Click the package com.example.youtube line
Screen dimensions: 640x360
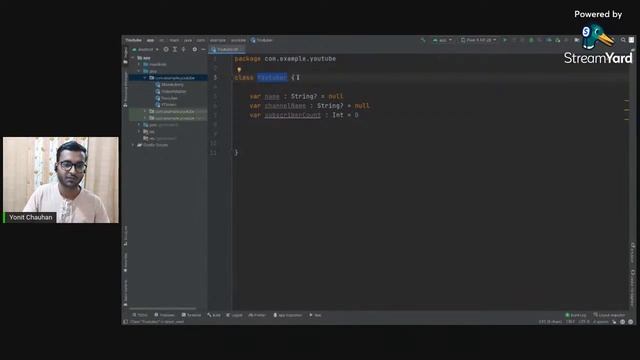click(x=285, y=59)
